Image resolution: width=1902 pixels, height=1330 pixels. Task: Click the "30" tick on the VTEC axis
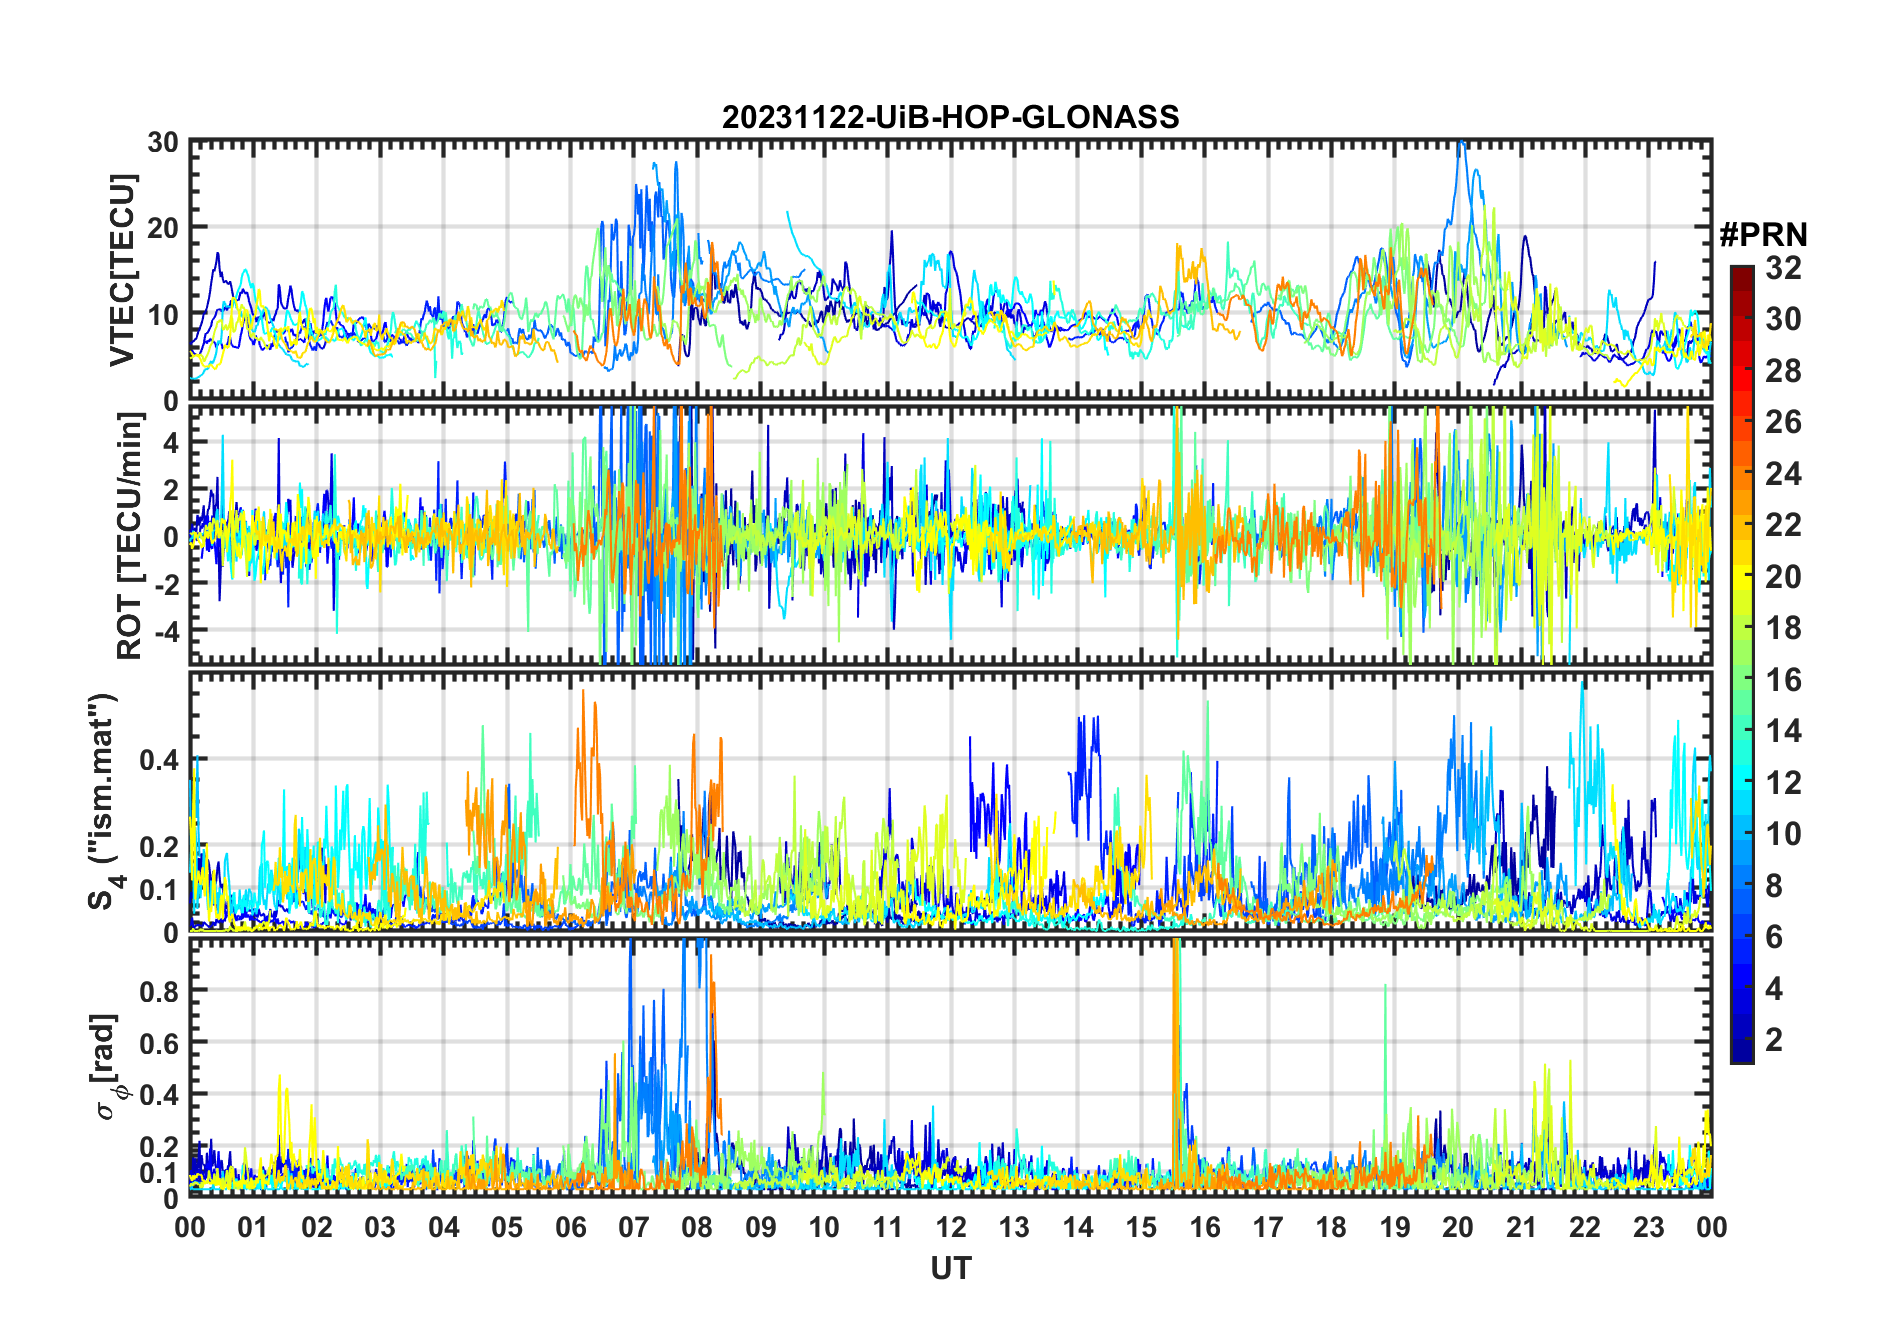point(163,142)
